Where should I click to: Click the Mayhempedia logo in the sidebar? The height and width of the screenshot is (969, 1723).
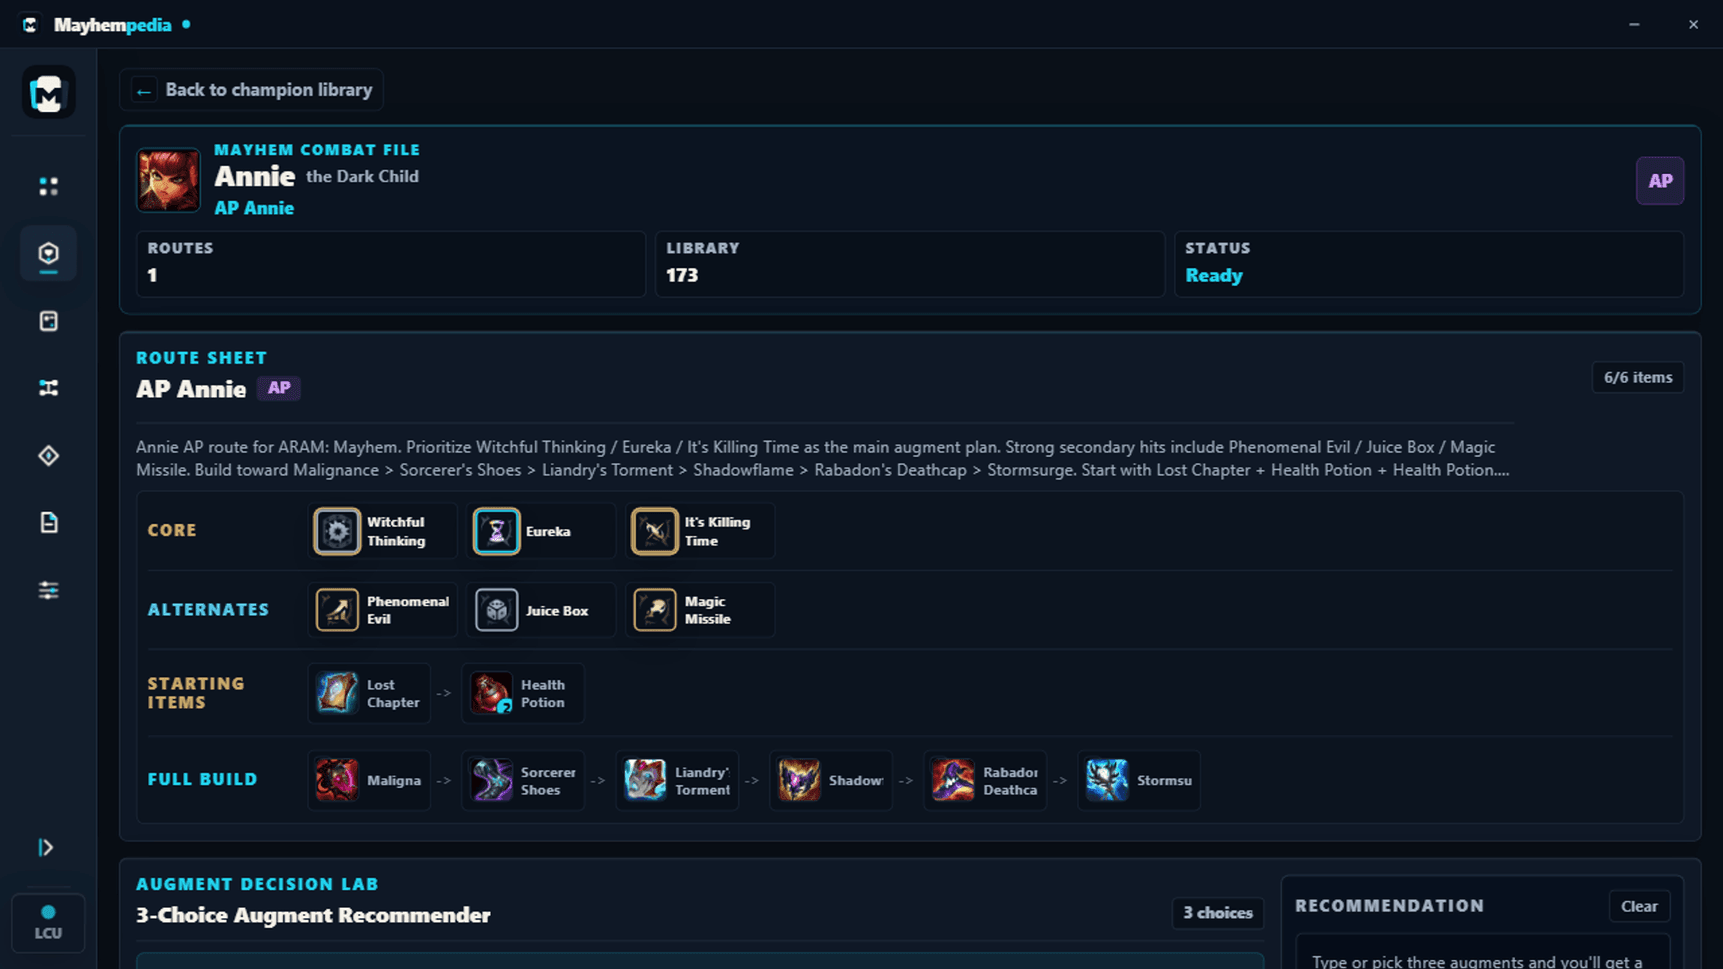[48, 93]
